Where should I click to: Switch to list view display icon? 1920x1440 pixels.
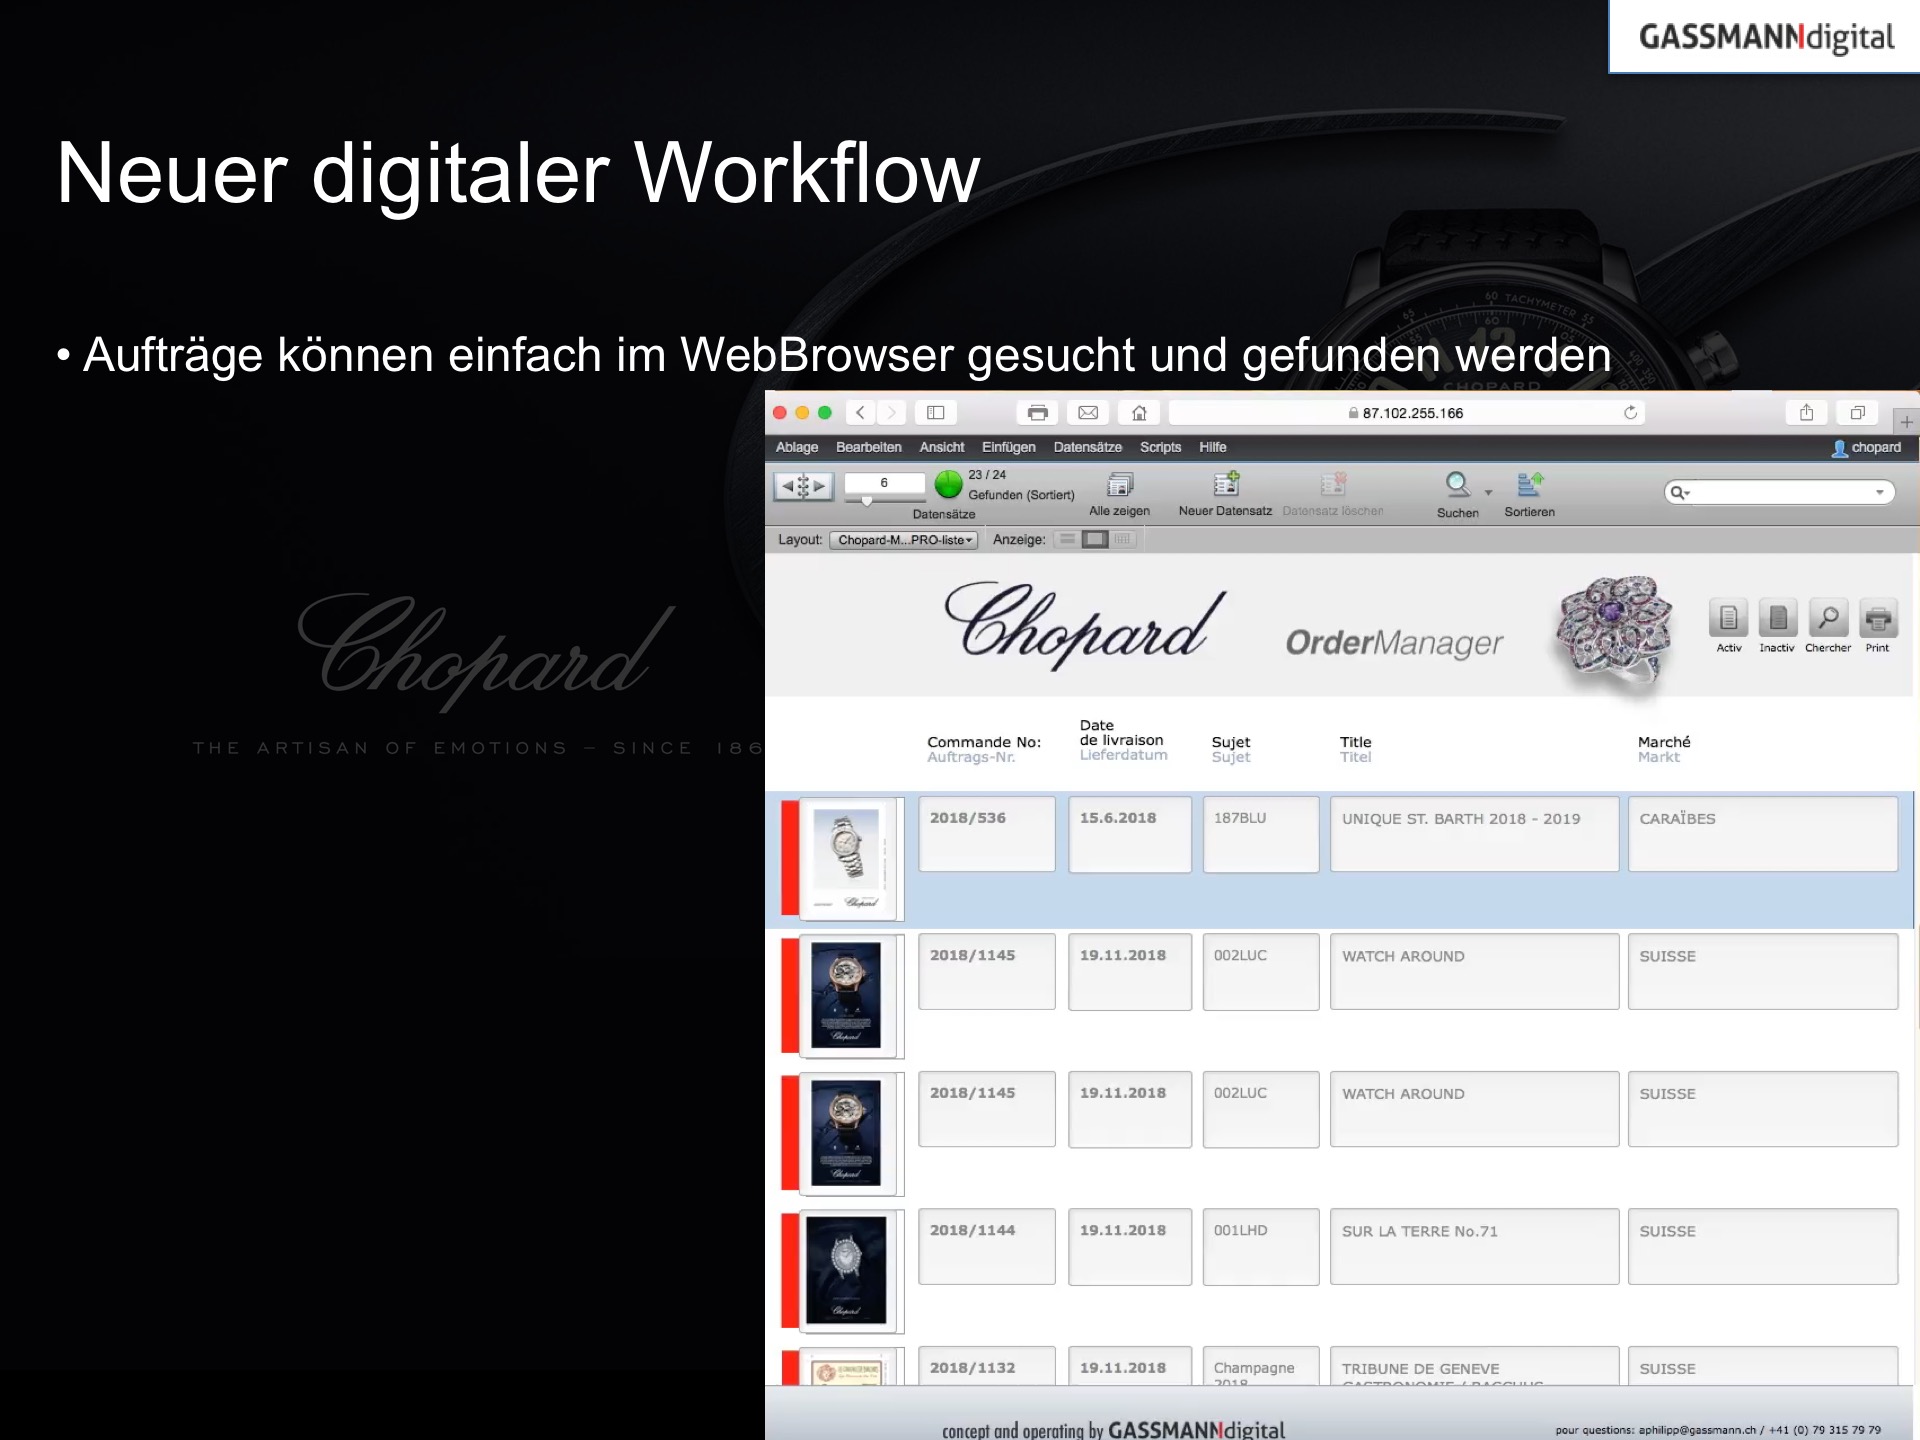pyautogui.click(x=1095, y=539)
